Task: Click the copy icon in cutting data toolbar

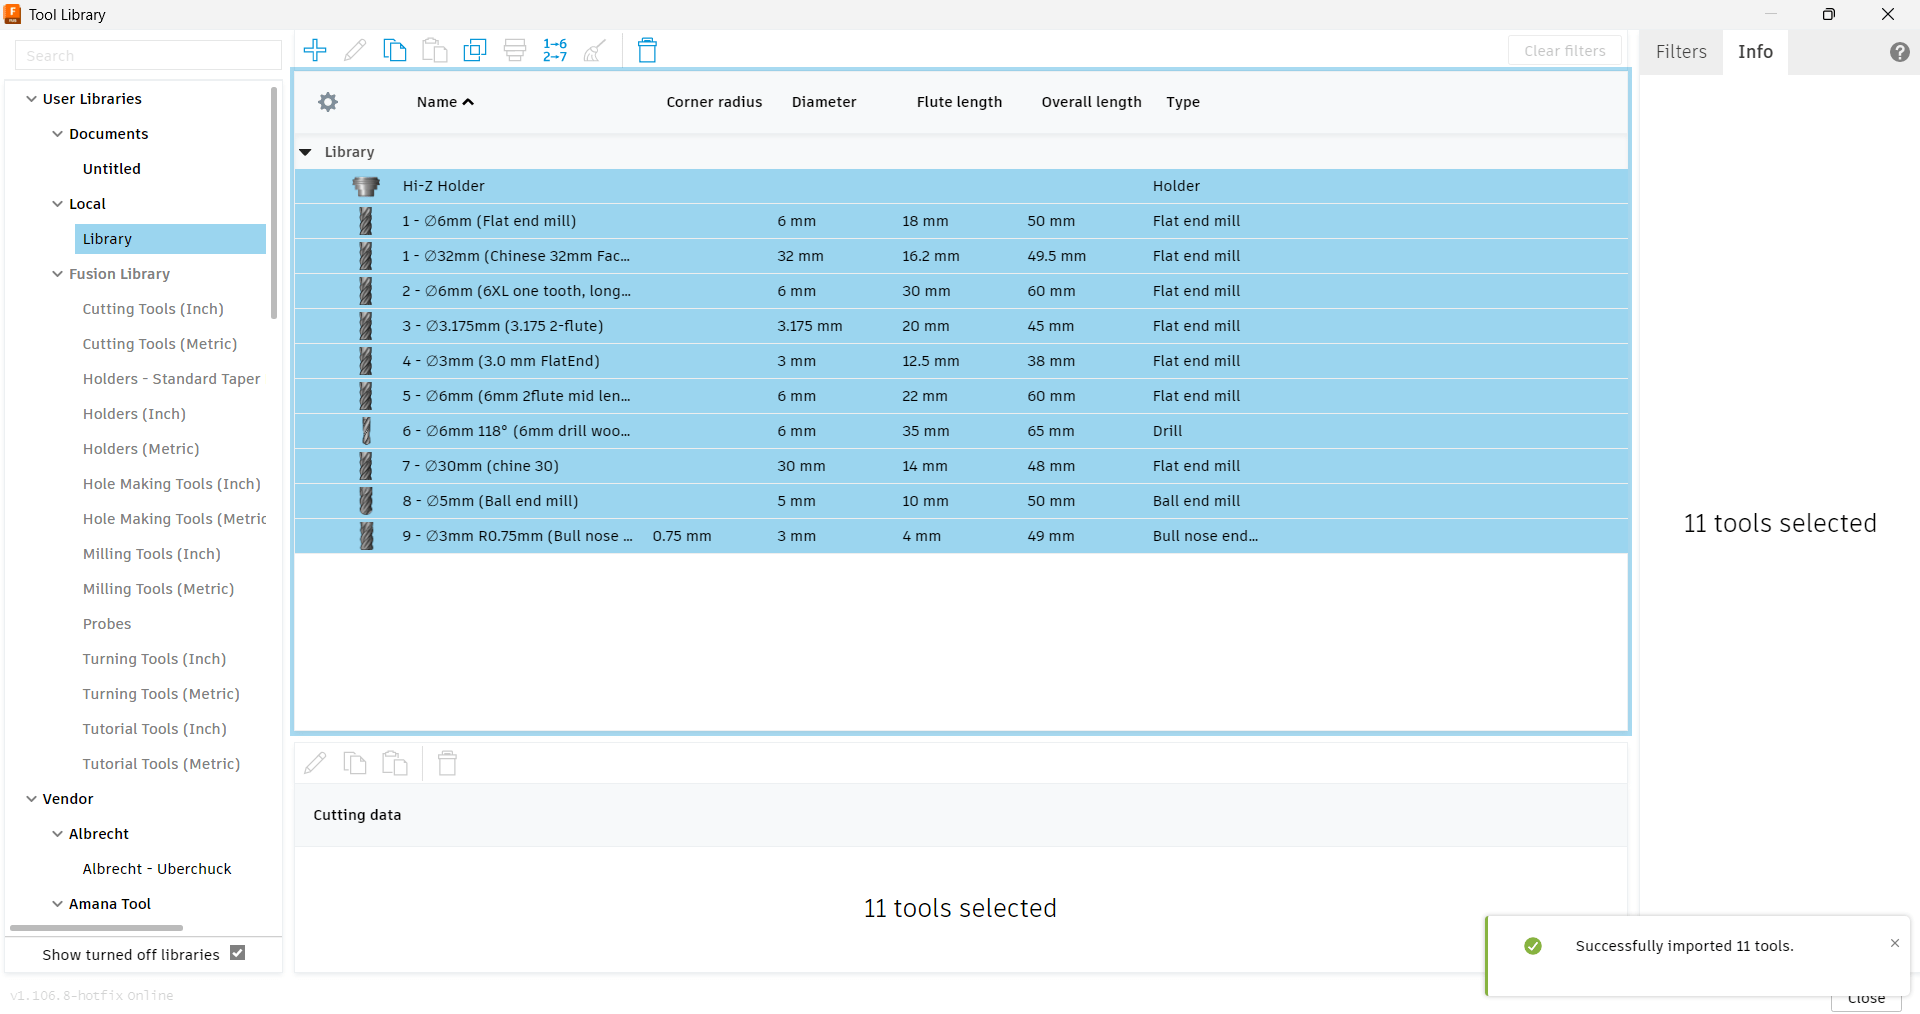Action: tap(355, 764)
